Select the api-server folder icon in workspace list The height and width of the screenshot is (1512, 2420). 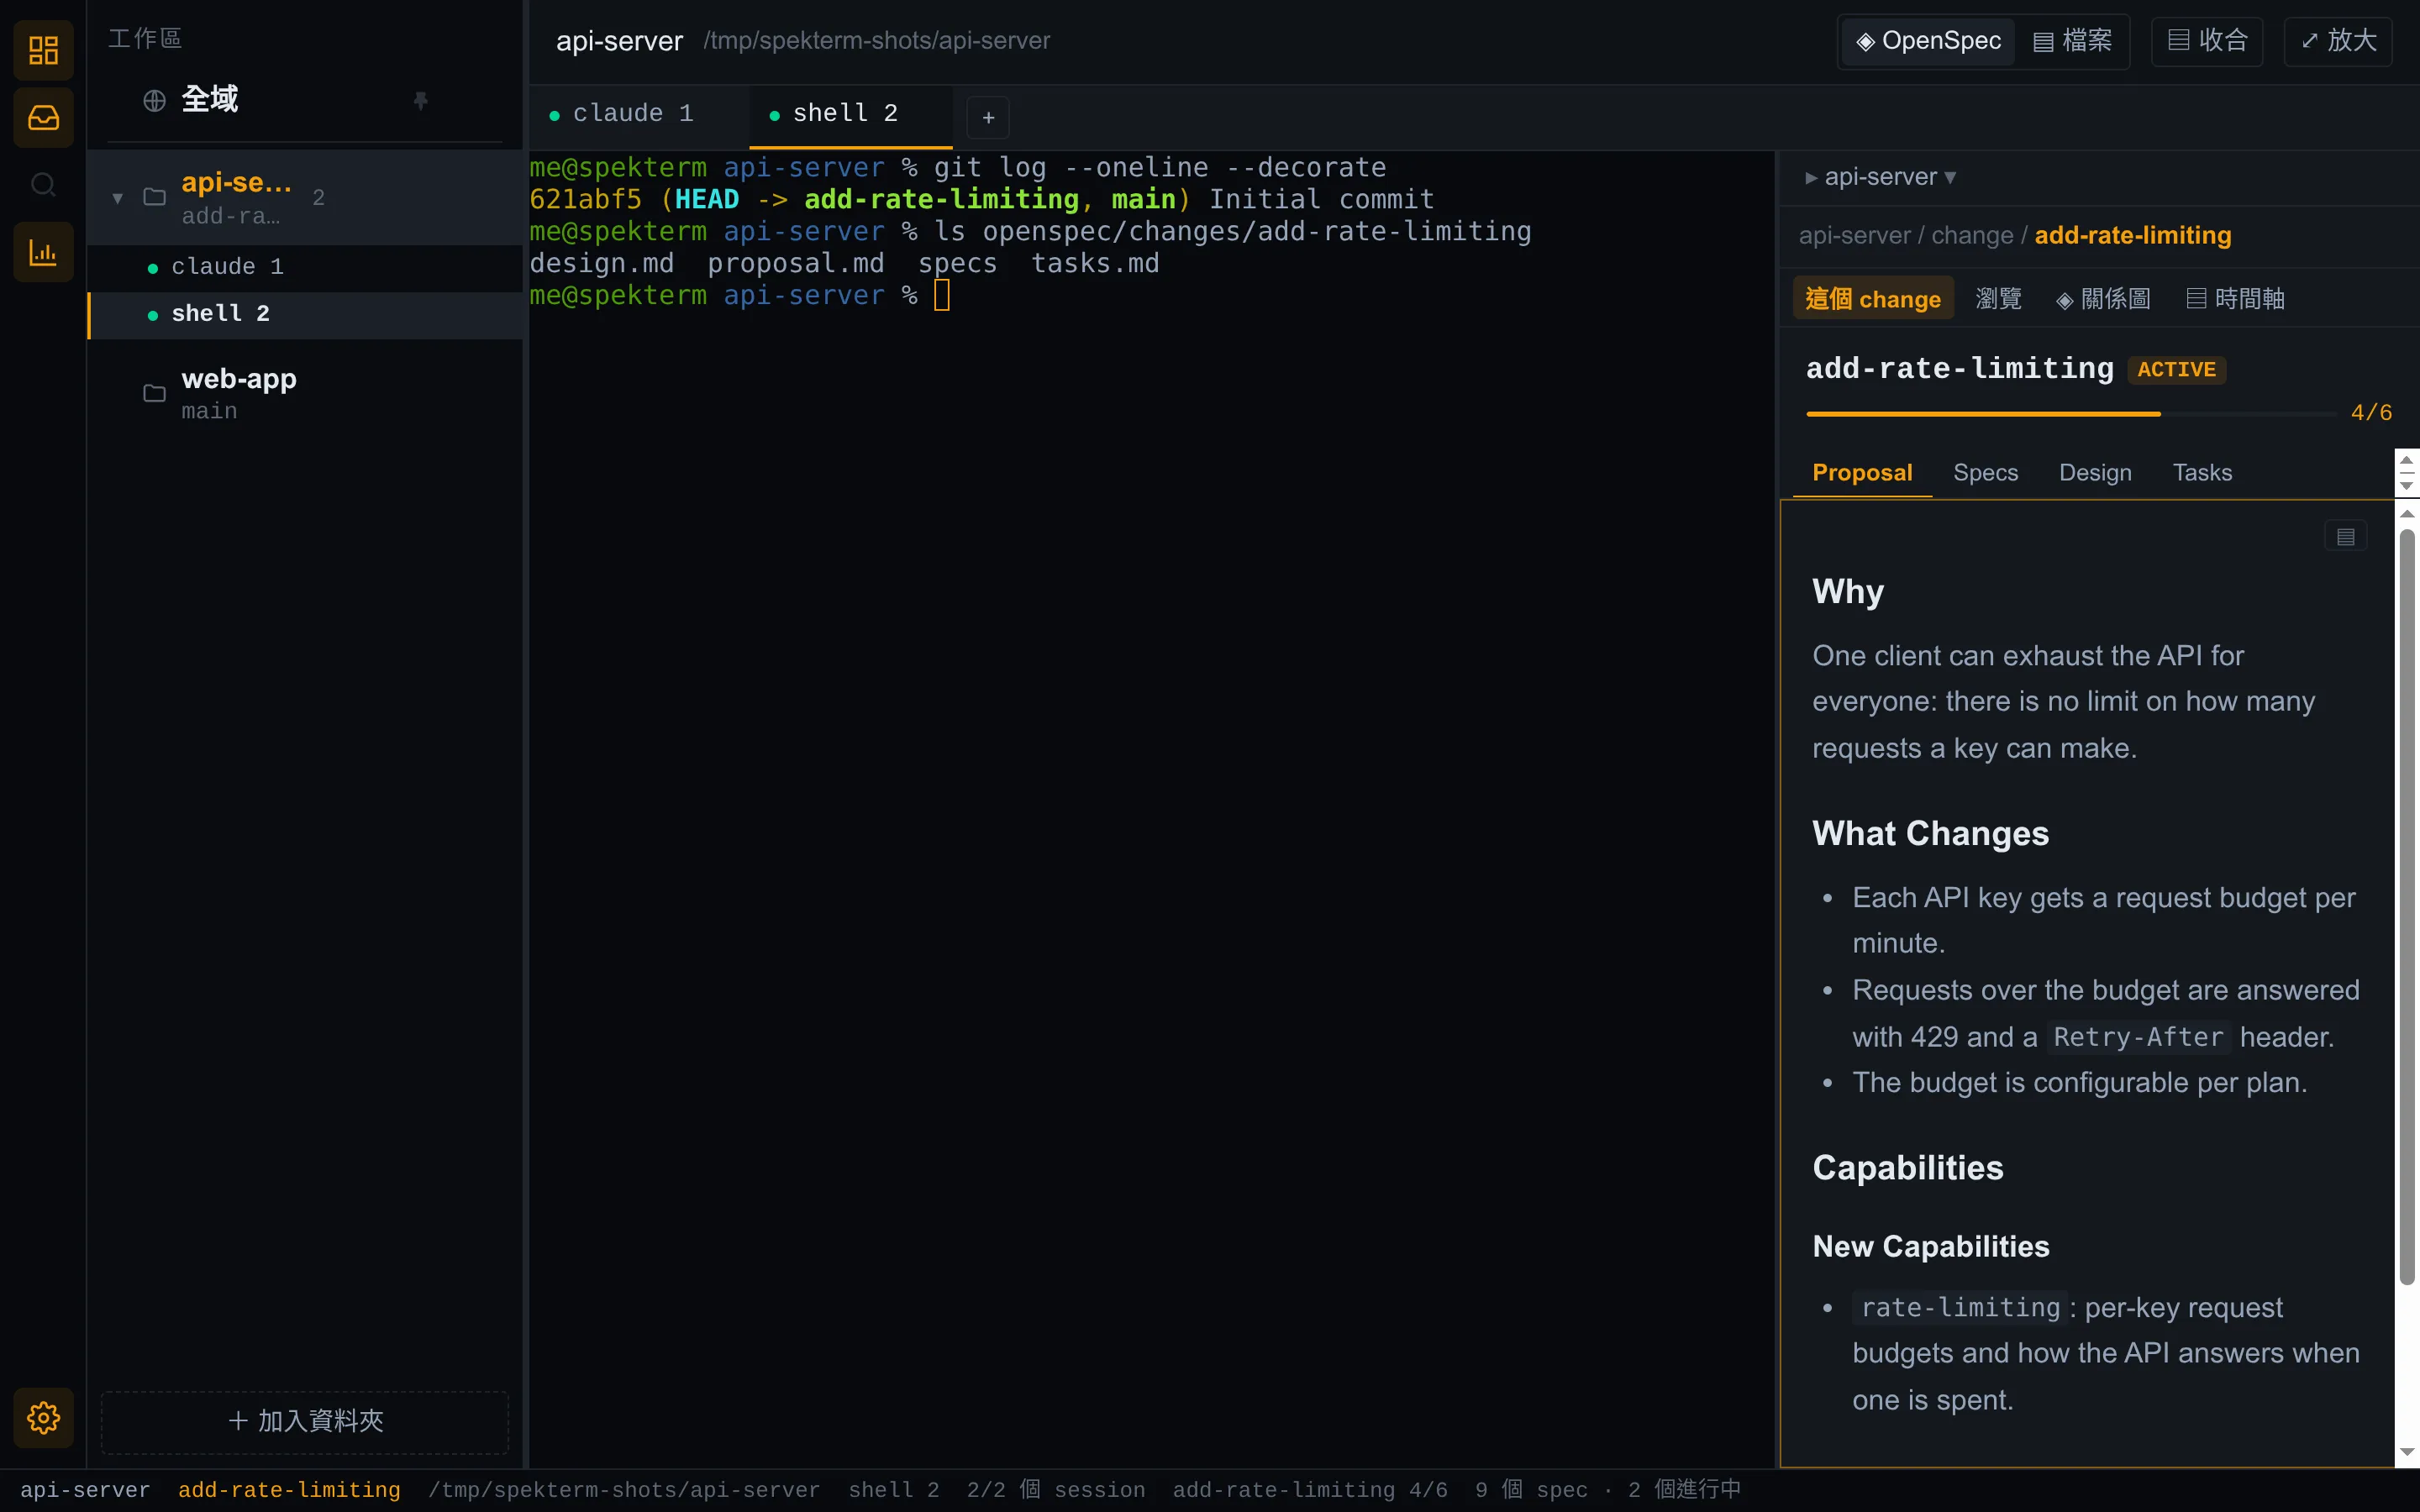154,197
